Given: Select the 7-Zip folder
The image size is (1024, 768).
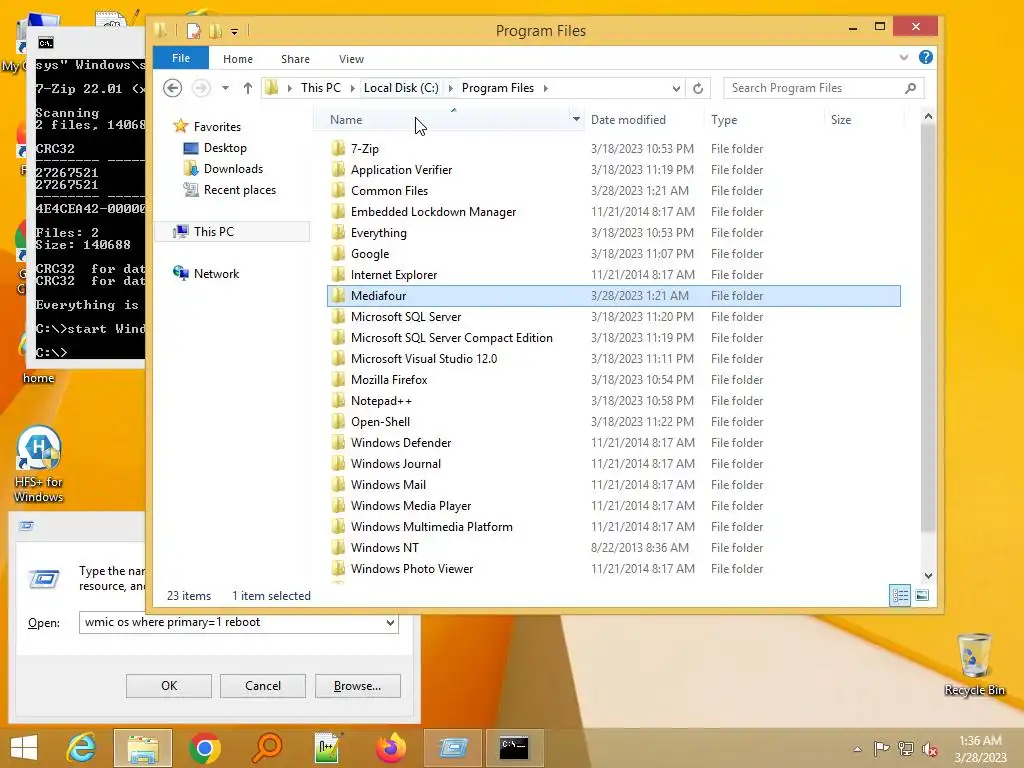Looking at the screenshot, I should [364, 149].
